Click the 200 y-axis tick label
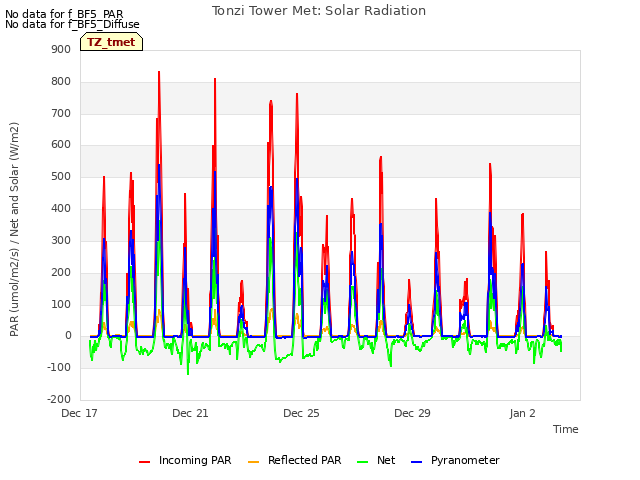640x480 pixels. tap(61, 272)
